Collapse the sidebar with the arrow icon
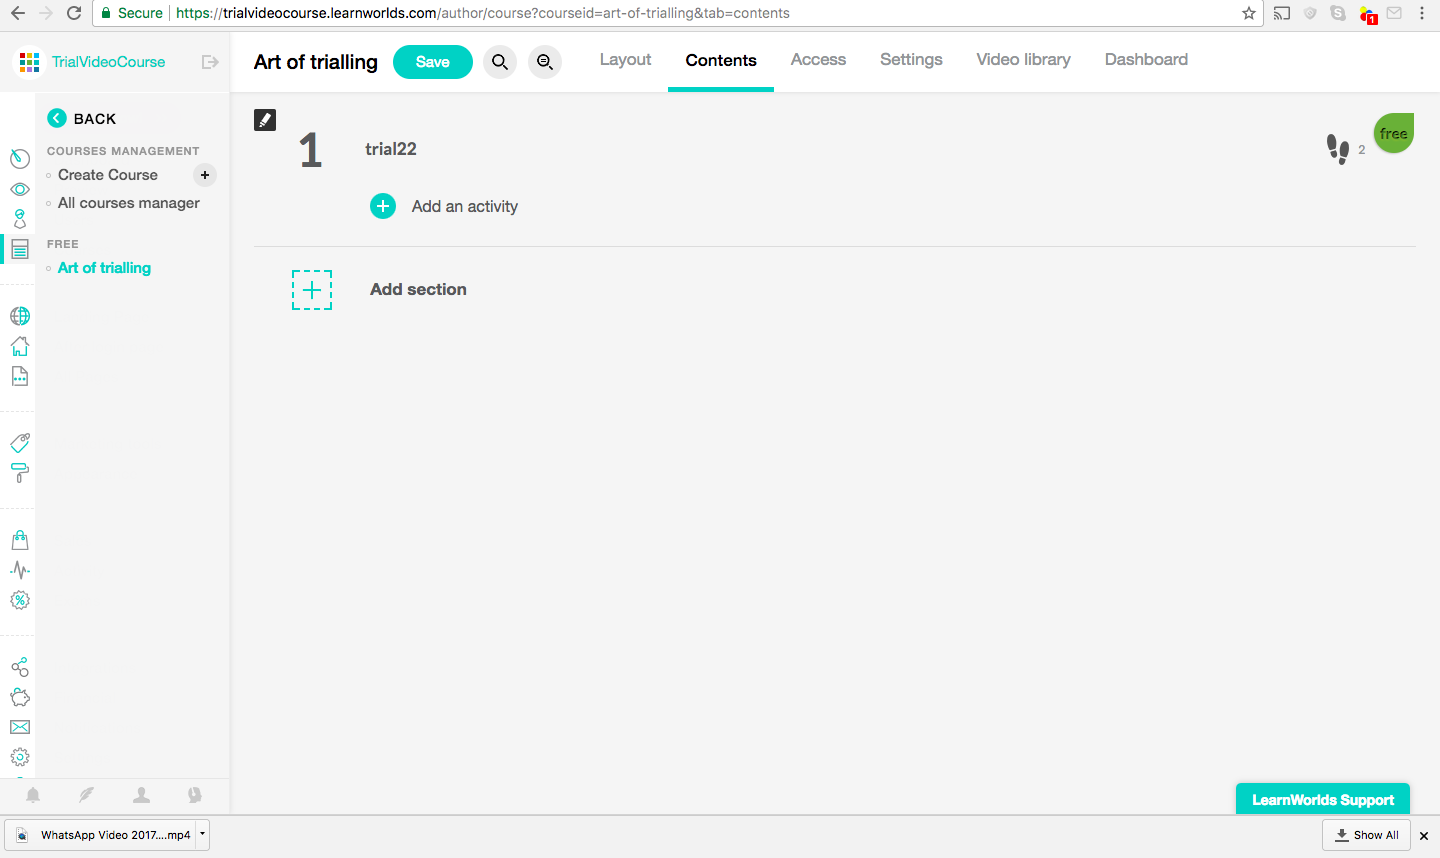Viewport: 1440px width, 858px height. tap(210, 62)
